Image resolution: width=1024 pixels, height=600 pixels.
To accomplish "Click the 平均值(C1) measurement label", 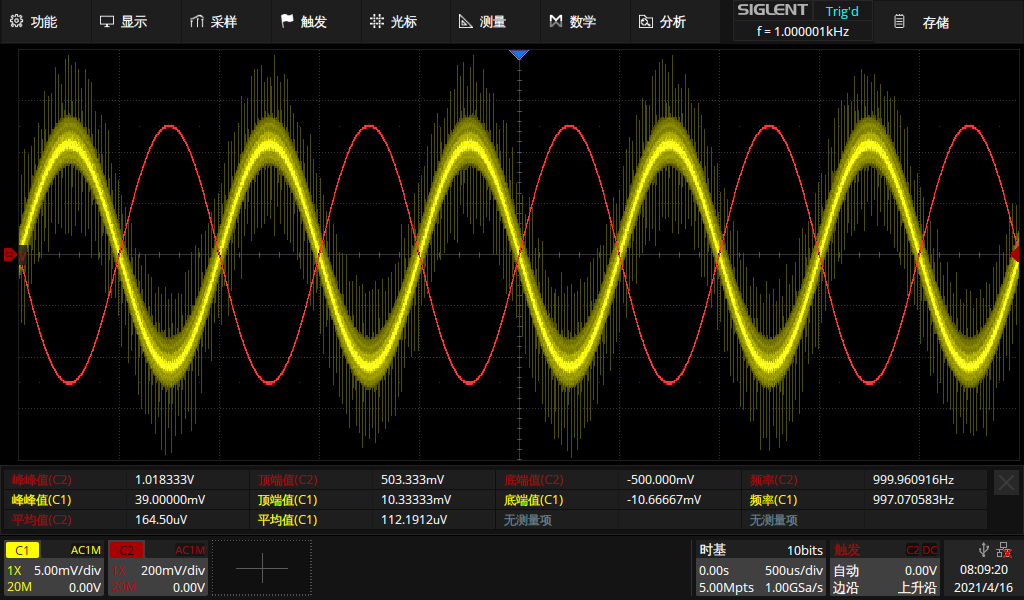I will coord(287,520).
